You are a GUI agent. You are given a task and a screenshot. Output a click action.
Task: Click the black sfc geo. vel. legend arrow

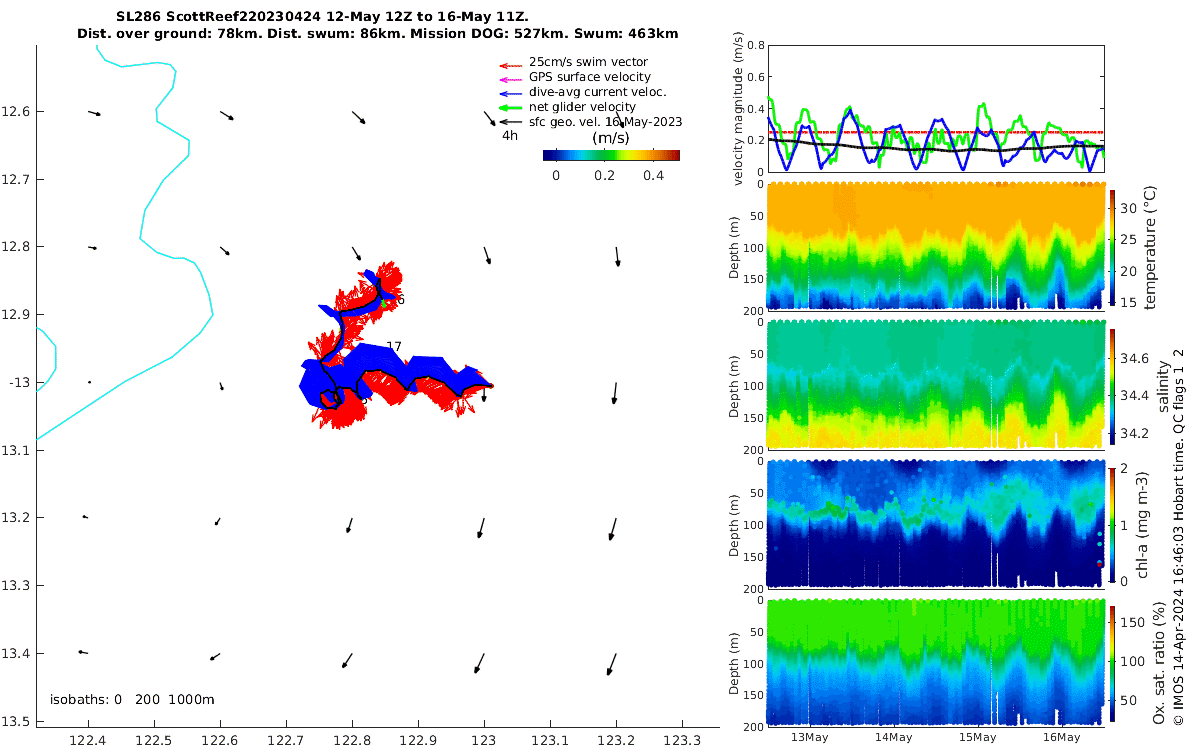click(x=510, y=121)
